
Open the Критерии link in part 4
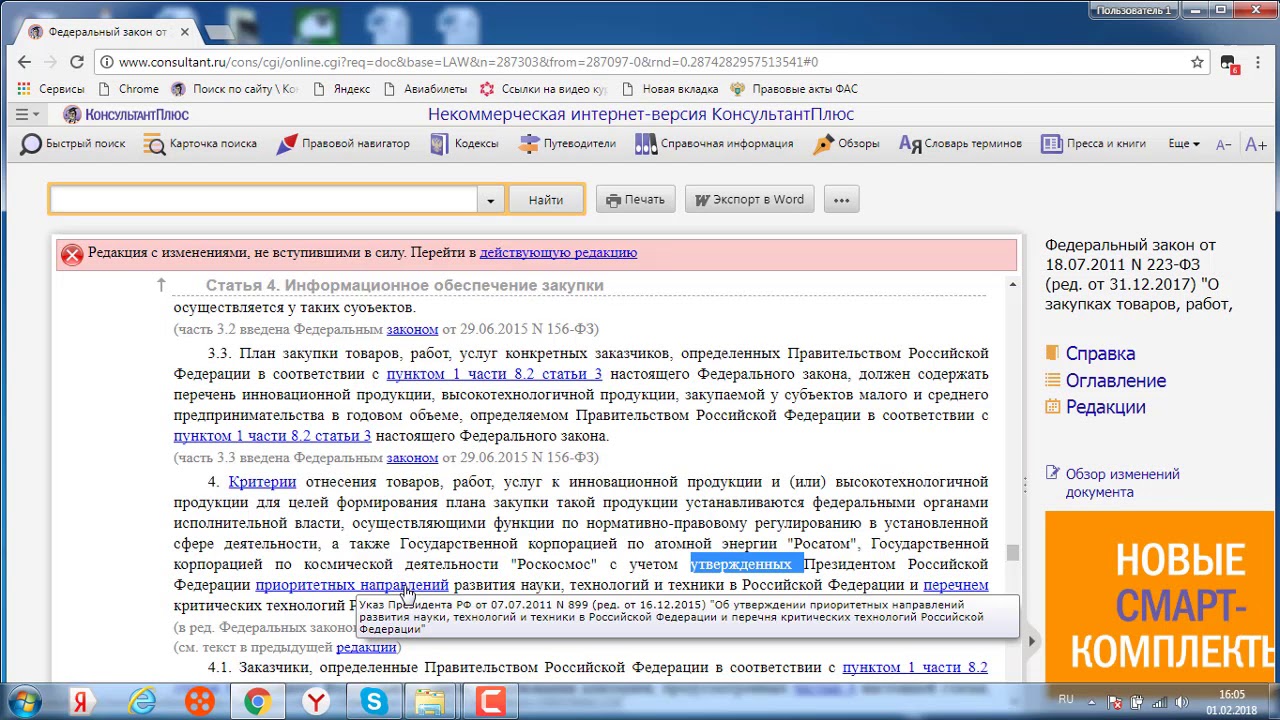coord(262,482)
